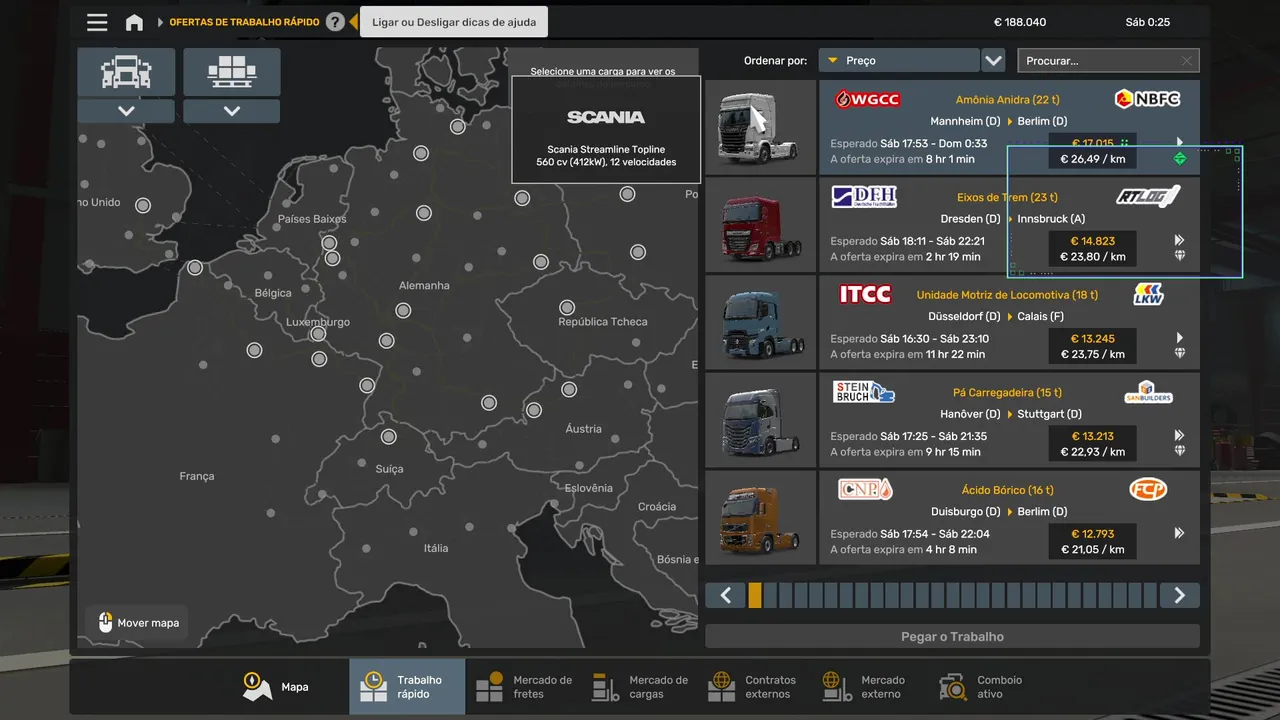Select Unidade Motriz de Locomotiva (18 t) job
The height and width of the screenshot is (720, 1280).
[x=1009, y=322]
